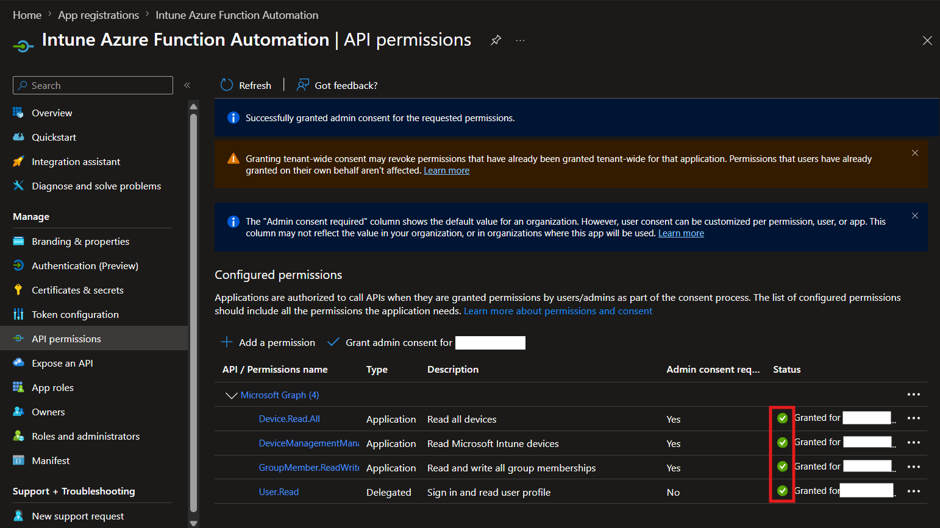
Task: Click the Certificates & secrets key icon
Action: tap(19, 290)
